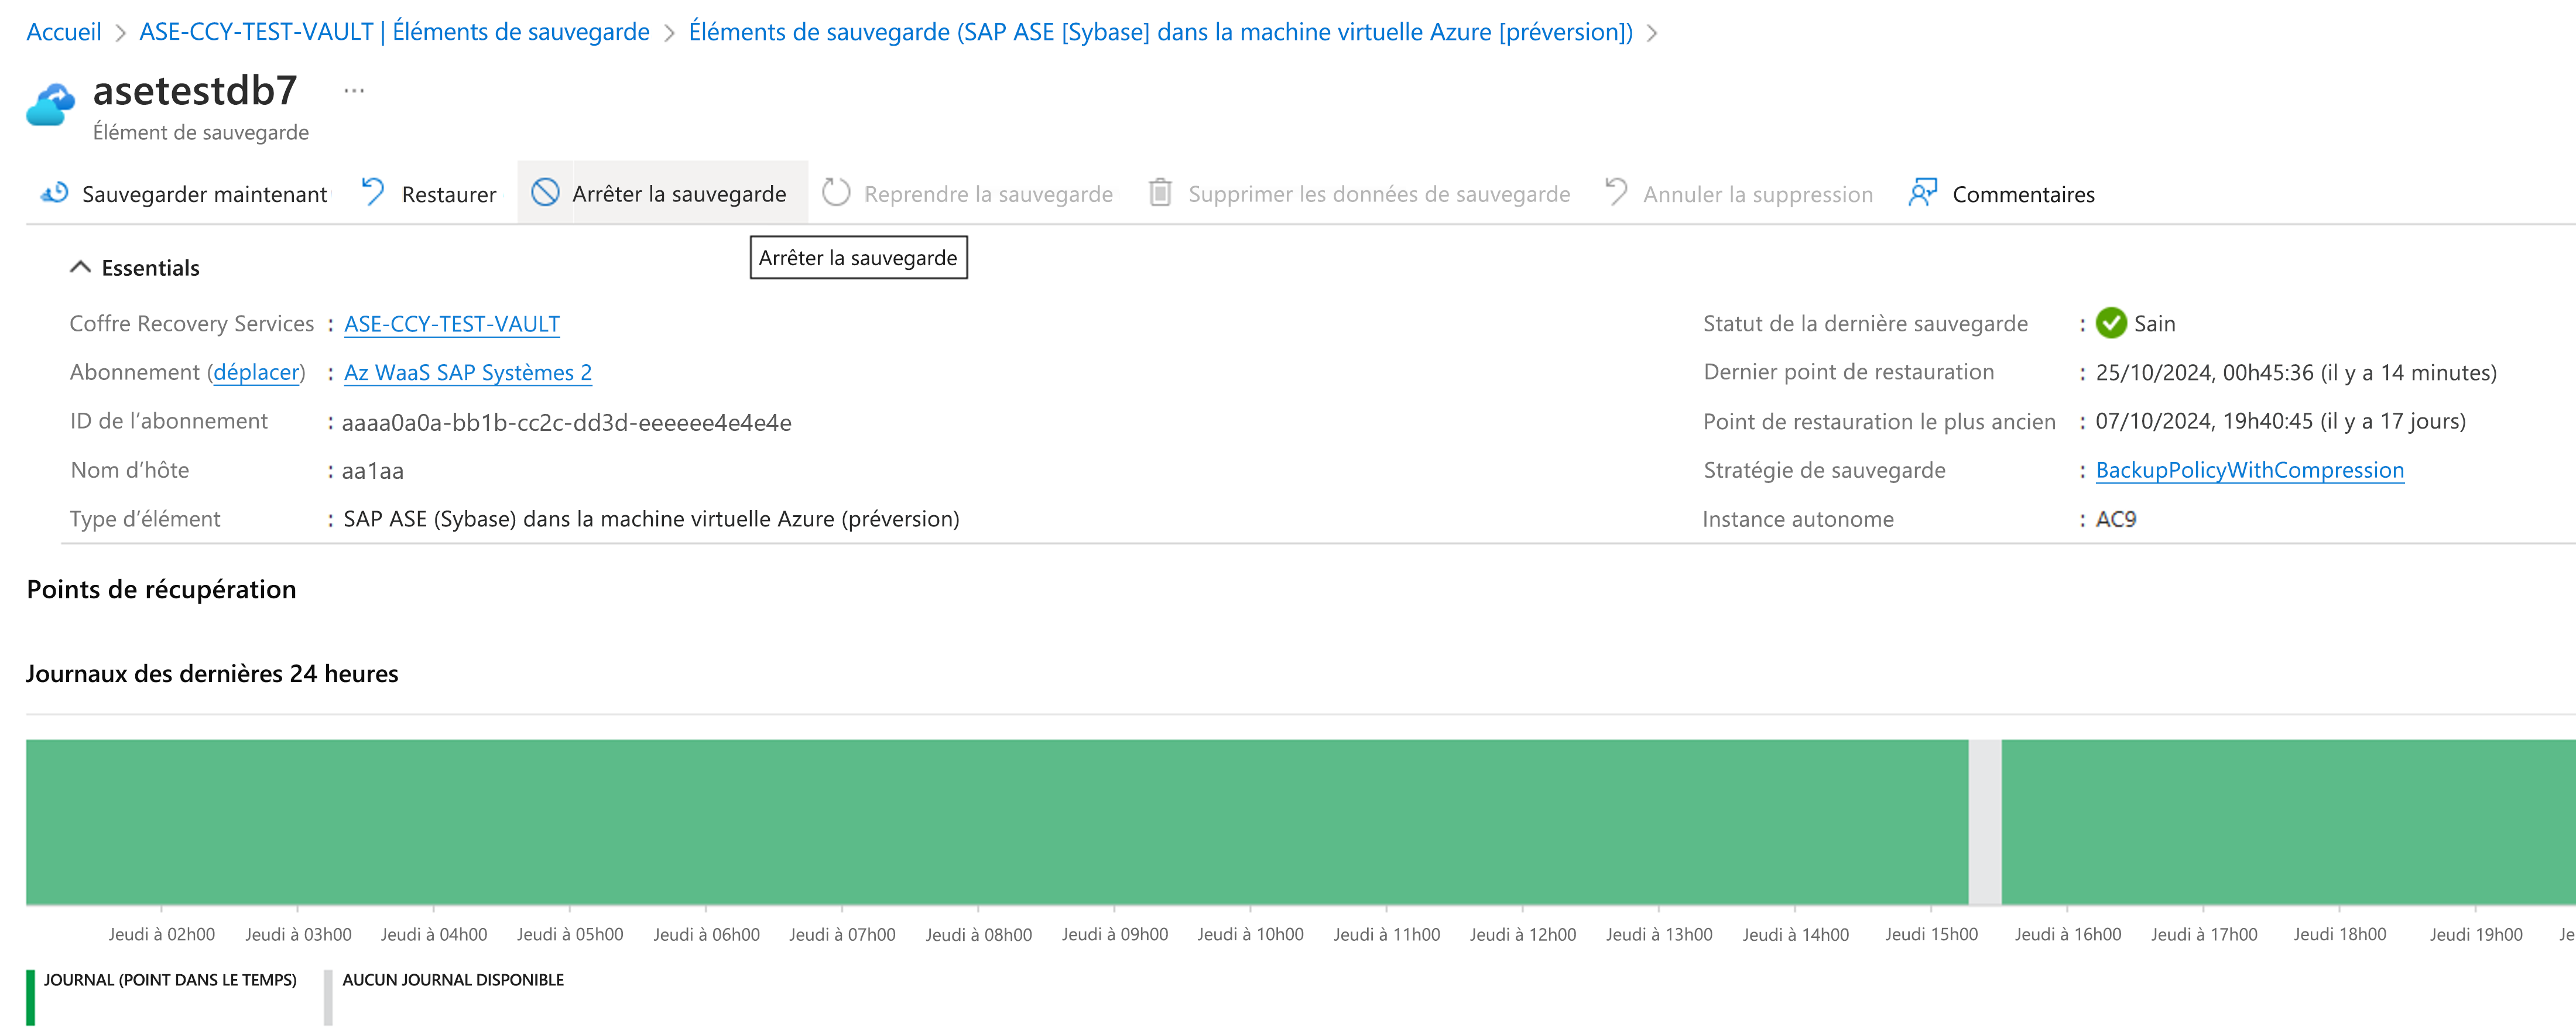Click the green journal legend swatch

point(31,996)
